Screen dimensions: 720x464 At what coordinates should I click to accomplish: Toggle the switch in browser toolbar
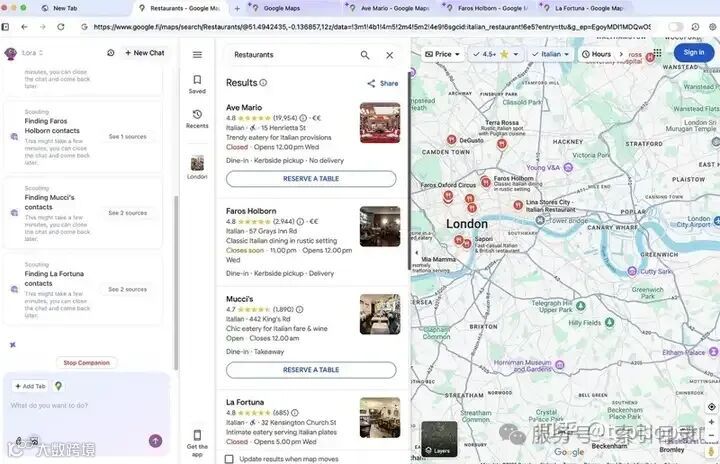tap(675, 27)
